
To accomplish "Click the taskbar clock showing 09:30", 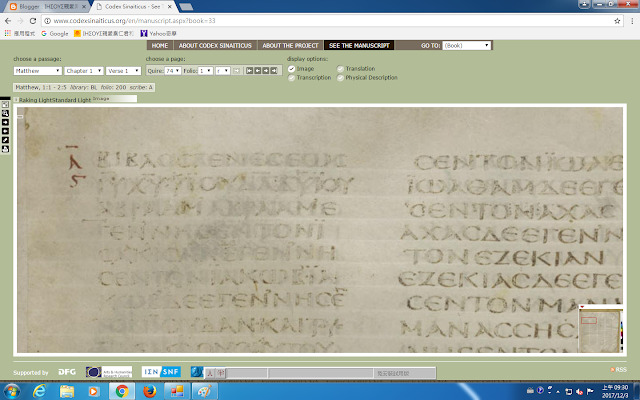I will [x=615, y=391].
